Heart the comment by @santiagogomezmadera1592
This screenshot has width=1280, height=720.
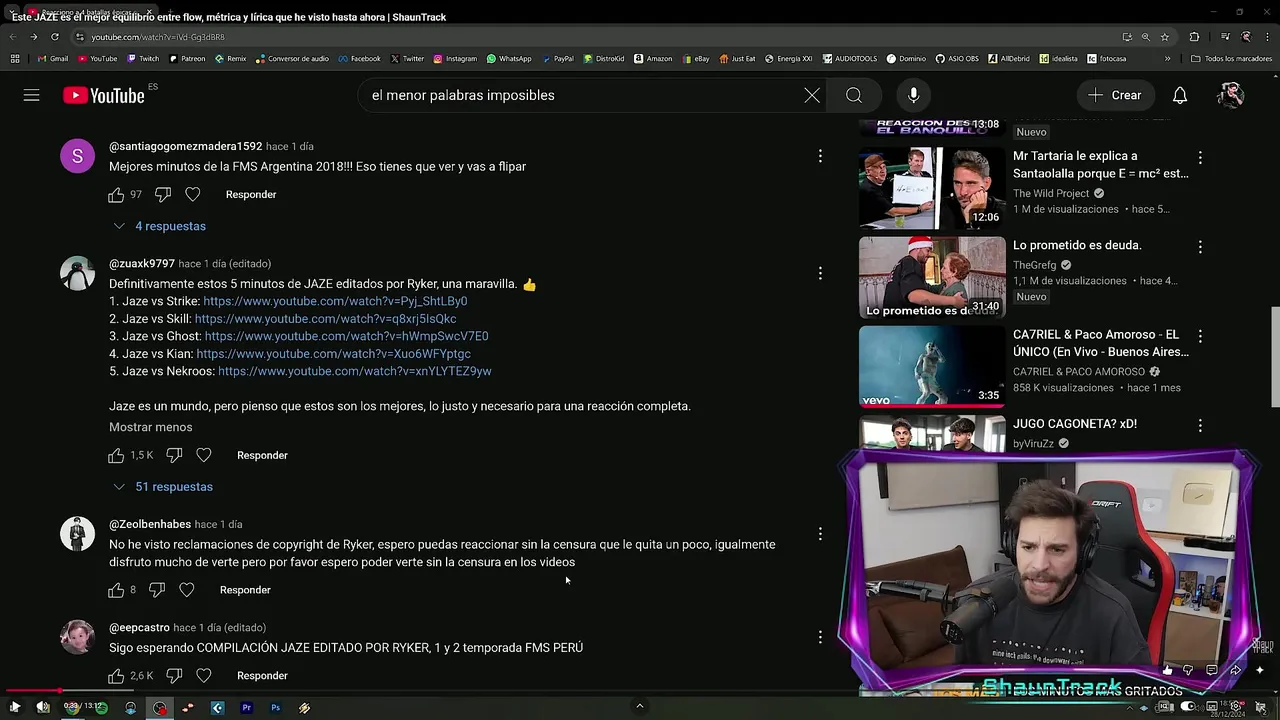coord(193,194)
